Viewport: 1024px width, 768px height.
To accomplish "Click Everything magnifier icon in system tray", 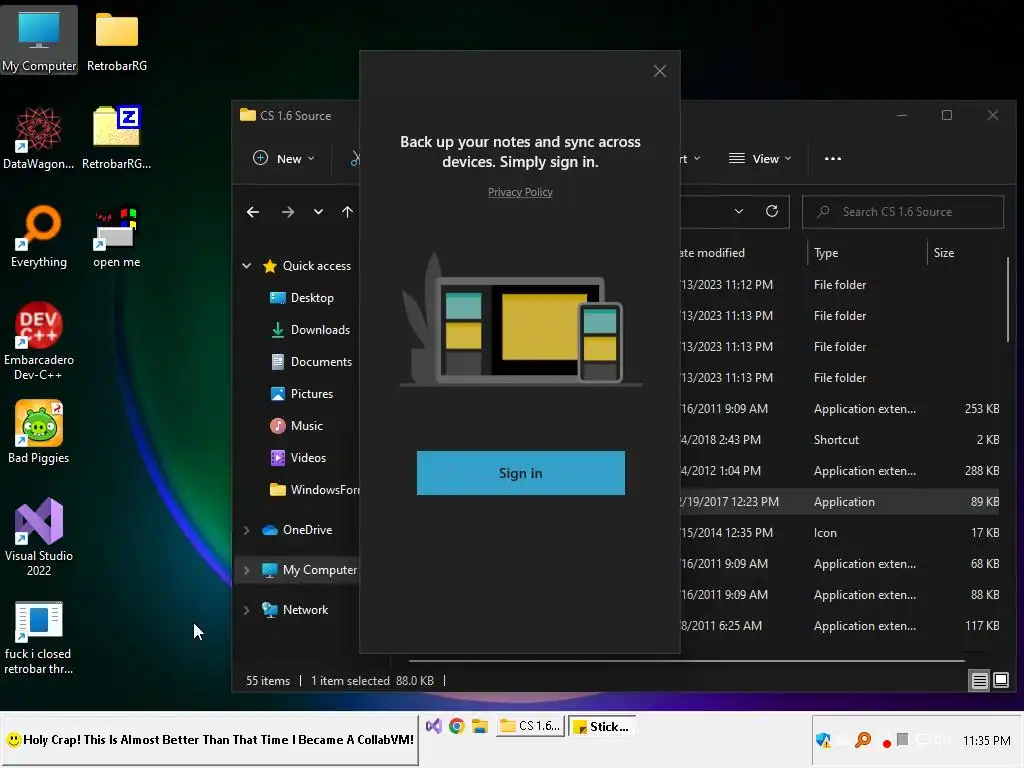I will [863, 740].
